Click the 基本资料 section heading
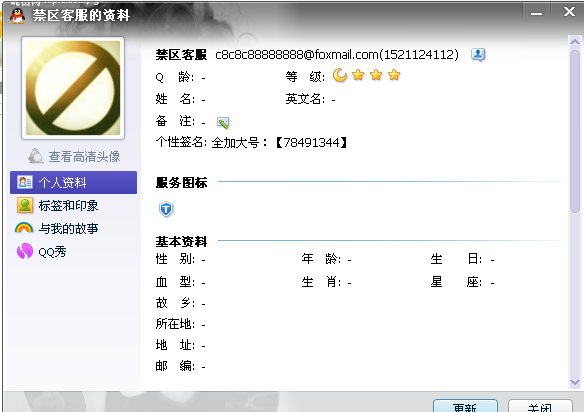The width and height of the screenshot is (584, 412). tap(181, 242)
